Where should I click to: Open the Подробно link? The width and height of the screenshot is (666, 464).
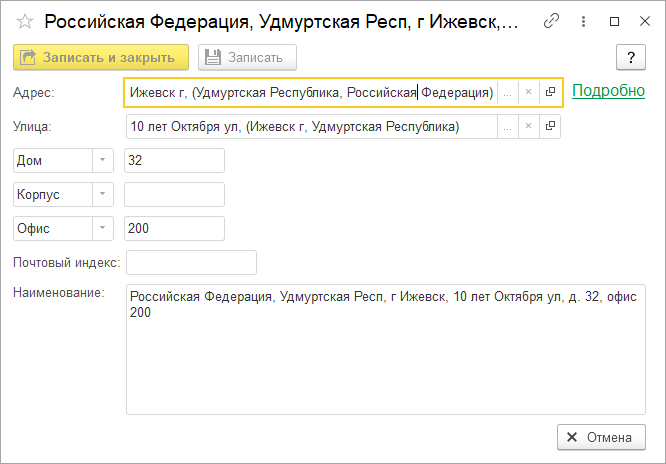click(608, 91)
